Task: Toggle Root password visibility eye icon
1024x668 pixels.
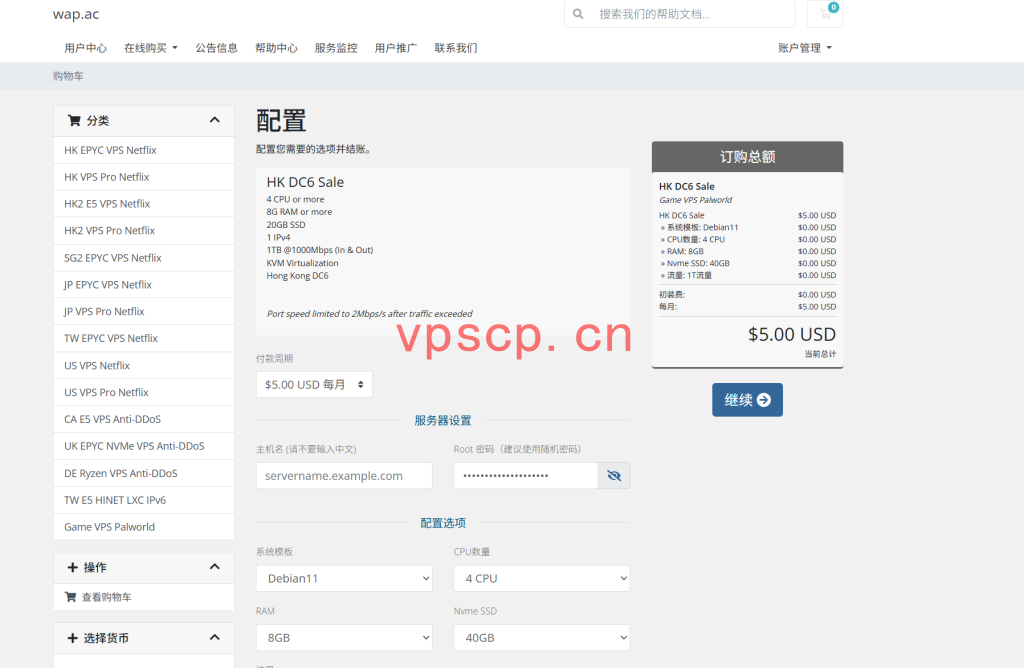Action: pos(614,475)
